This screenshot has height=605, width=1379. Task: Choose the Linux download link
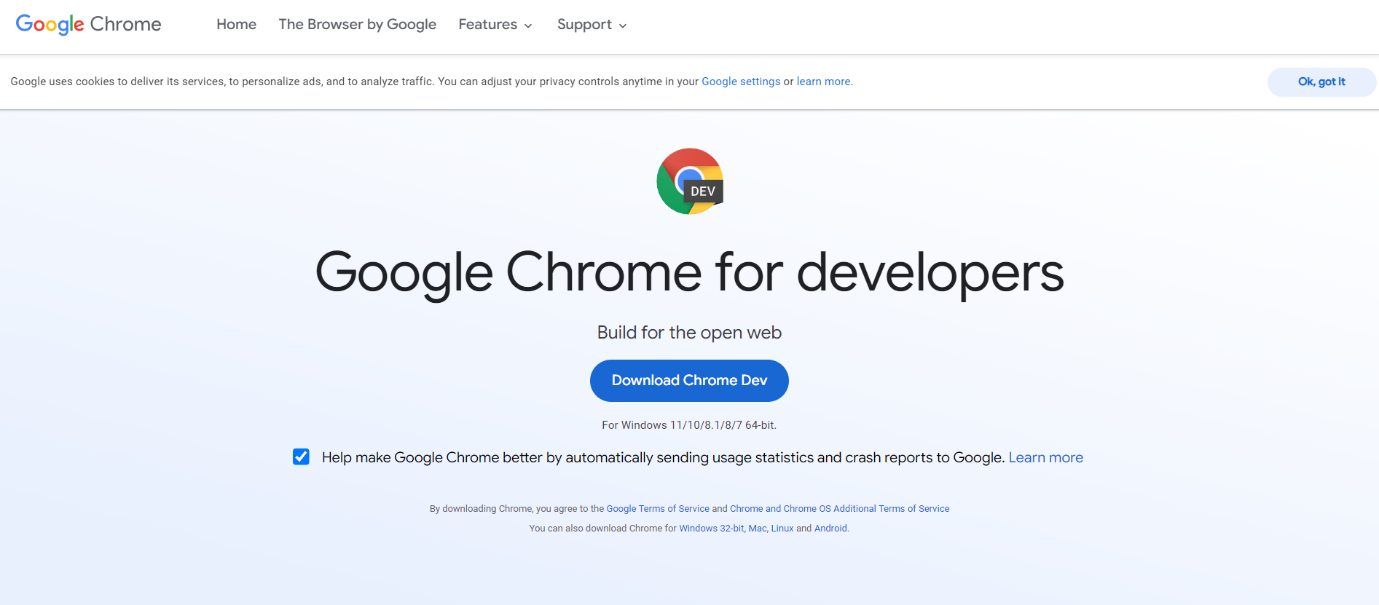pos(782,528)
